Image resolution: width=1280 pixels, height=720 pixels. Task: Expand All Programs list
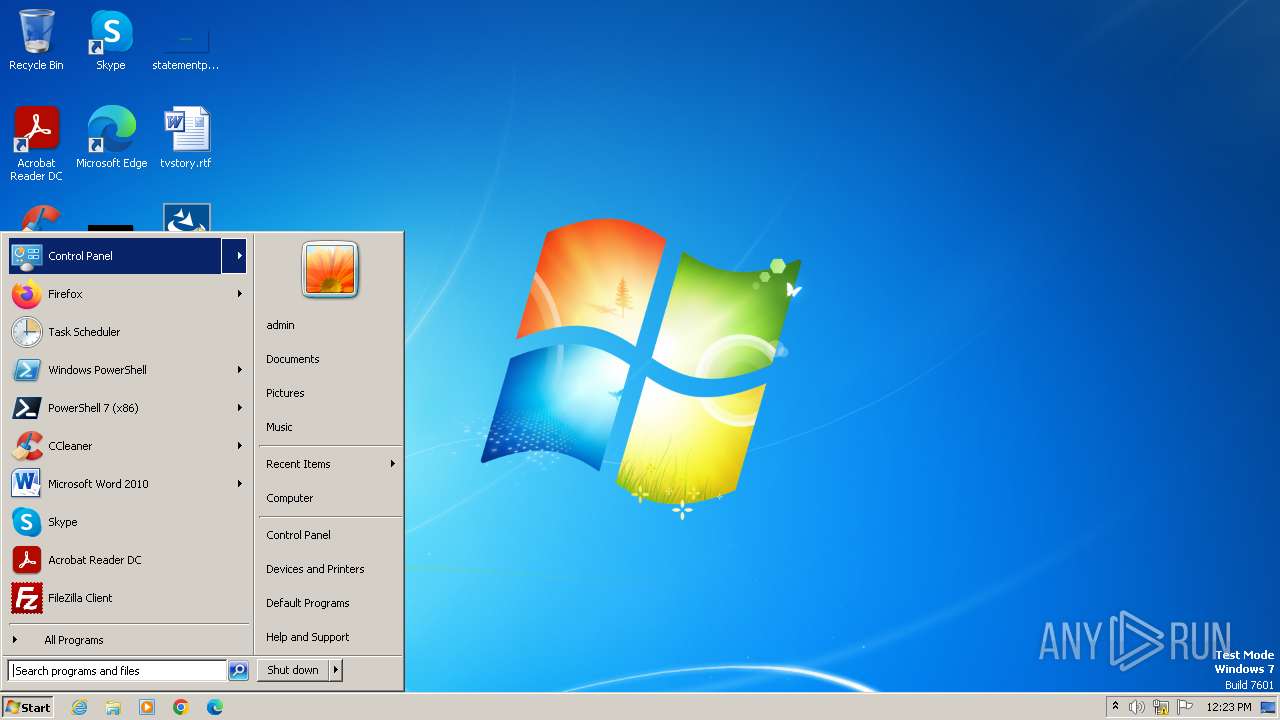click(x=127, y=640)
